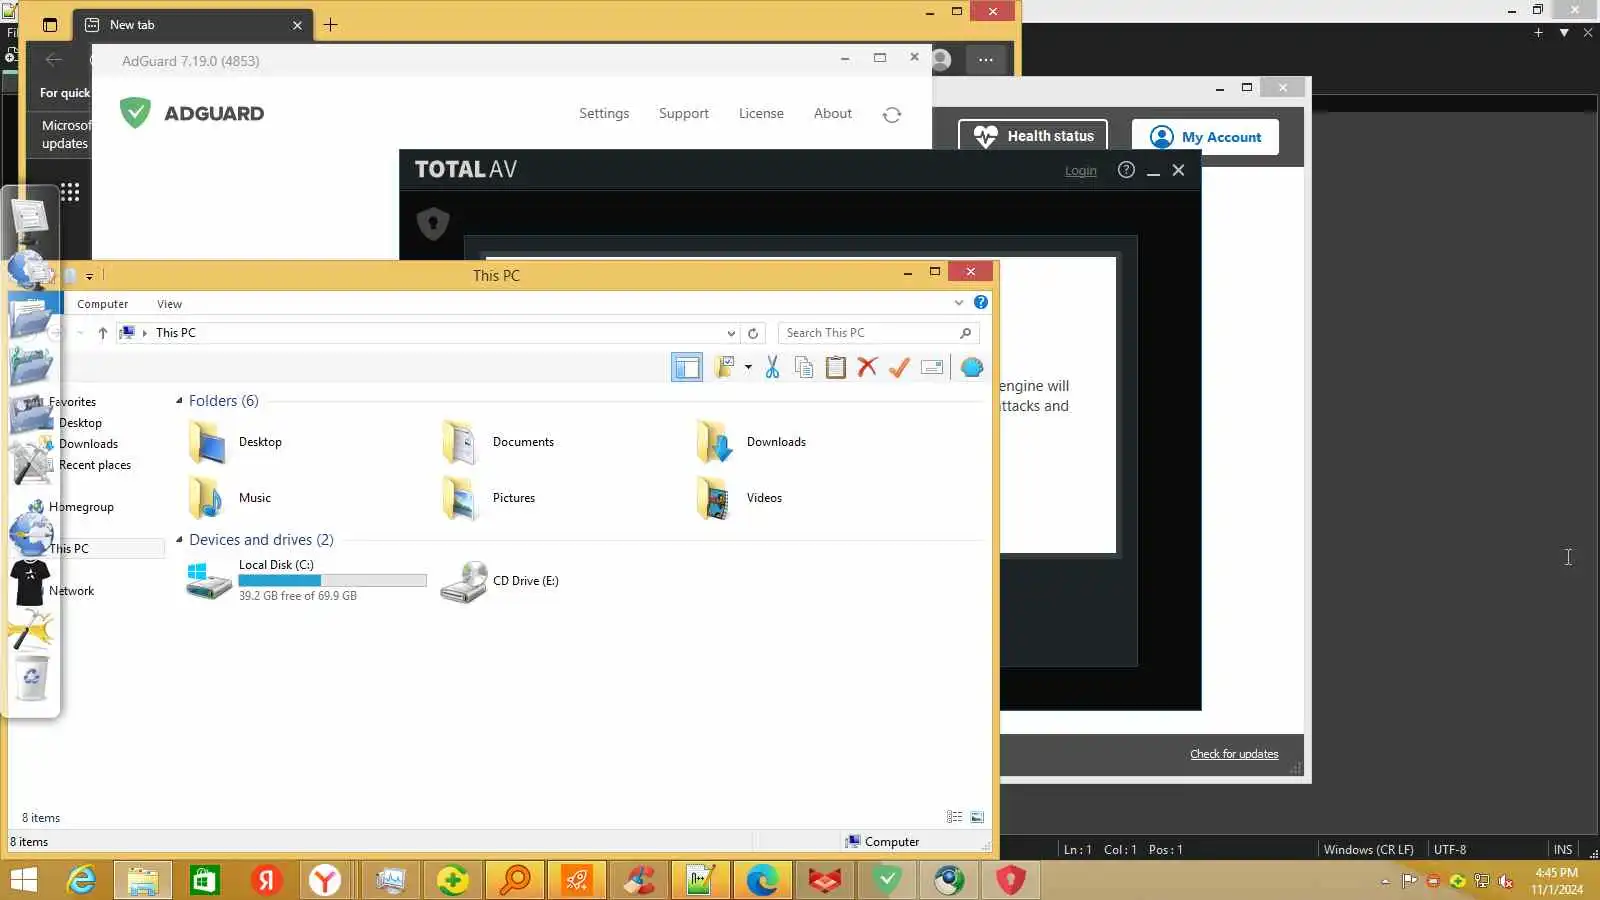Click the Health status button
The width and height of the screenshot is (1600, 900).
pos(1033,136)
